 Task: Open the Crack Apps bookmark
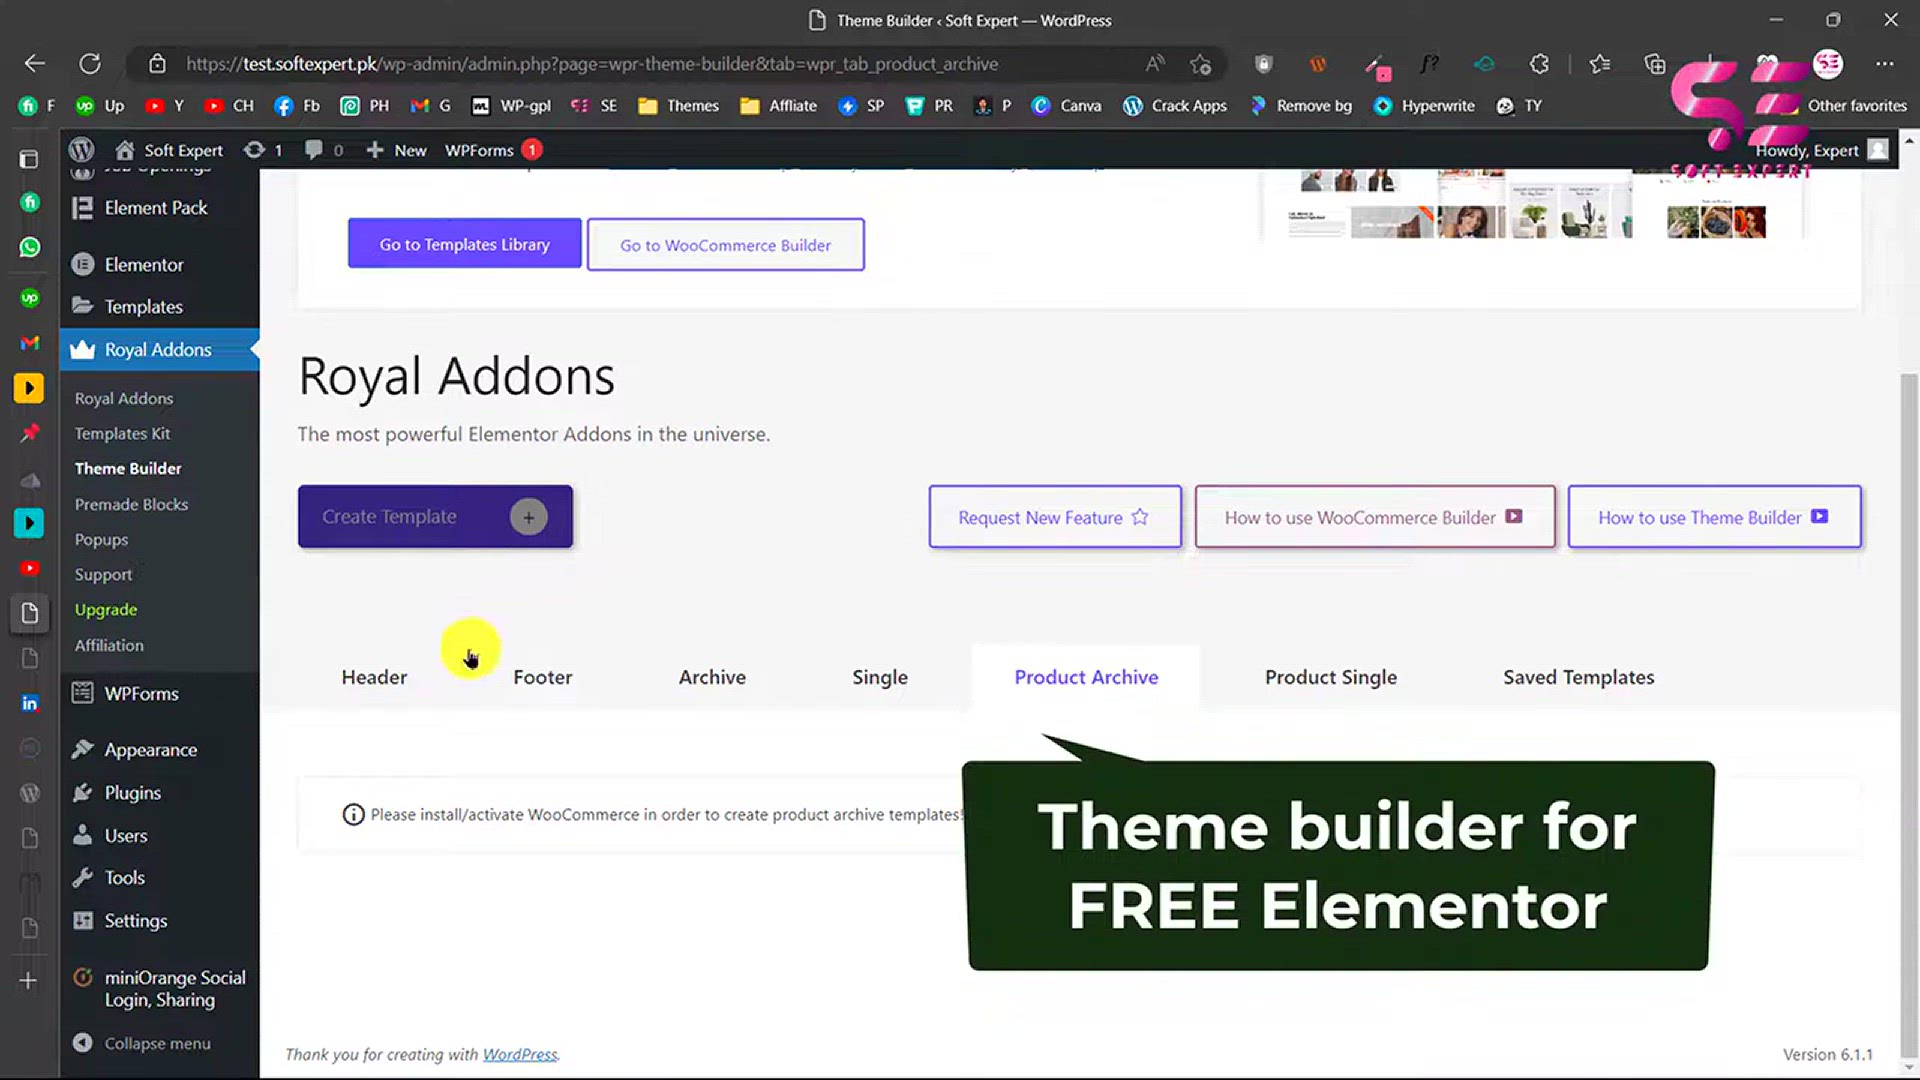(1175, 106)
